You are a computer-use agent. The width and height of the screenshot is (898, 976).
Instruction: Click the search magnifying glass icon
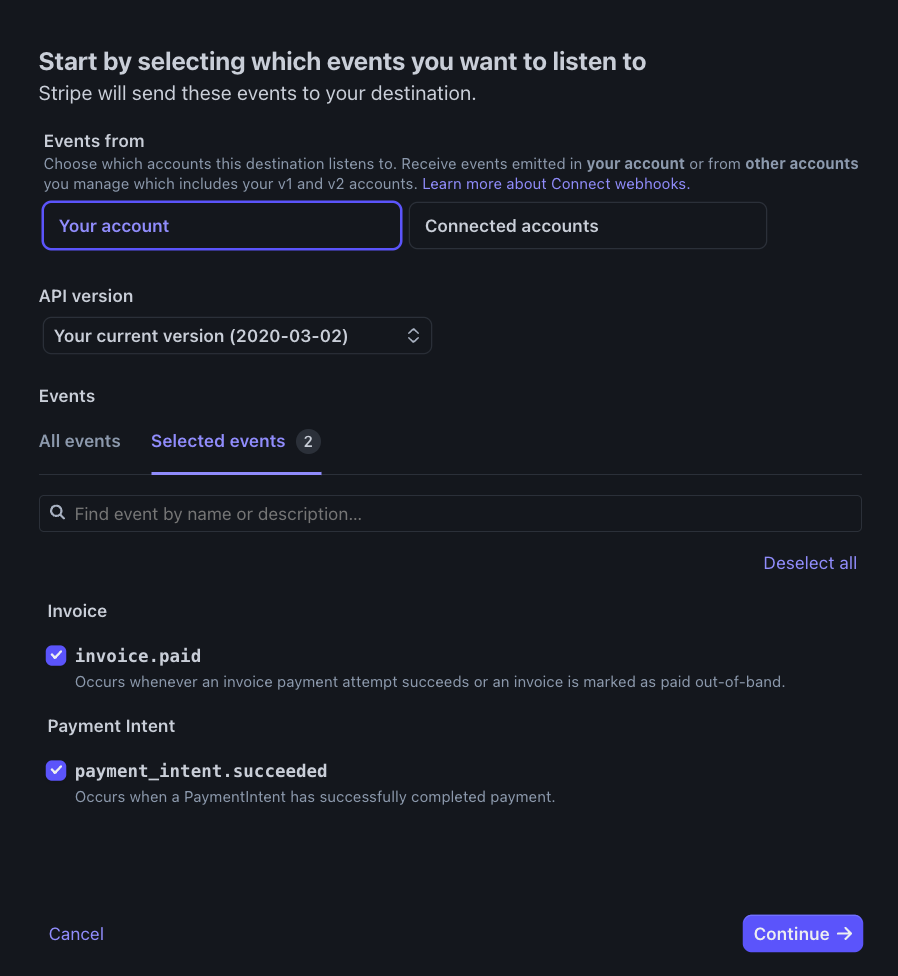(x=58, y=513)
